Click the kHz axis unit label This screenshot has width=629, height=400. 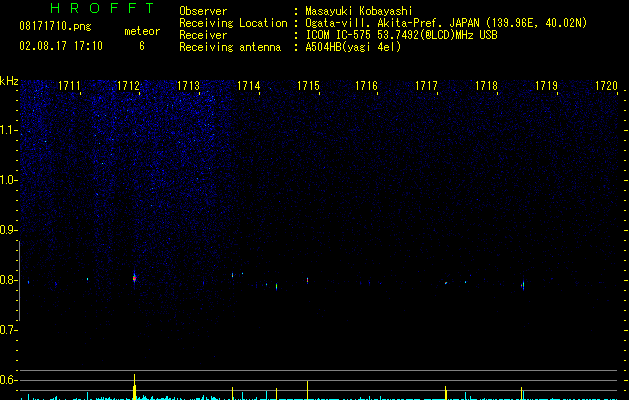click(9, 81)
